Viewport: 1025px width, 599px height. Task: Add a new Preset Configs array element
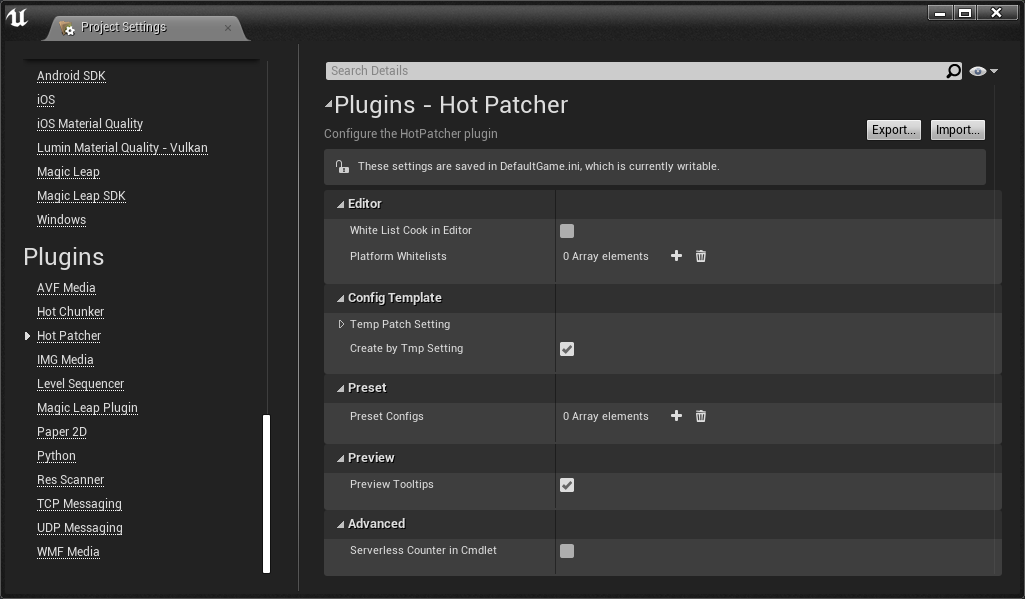(676, 416)
